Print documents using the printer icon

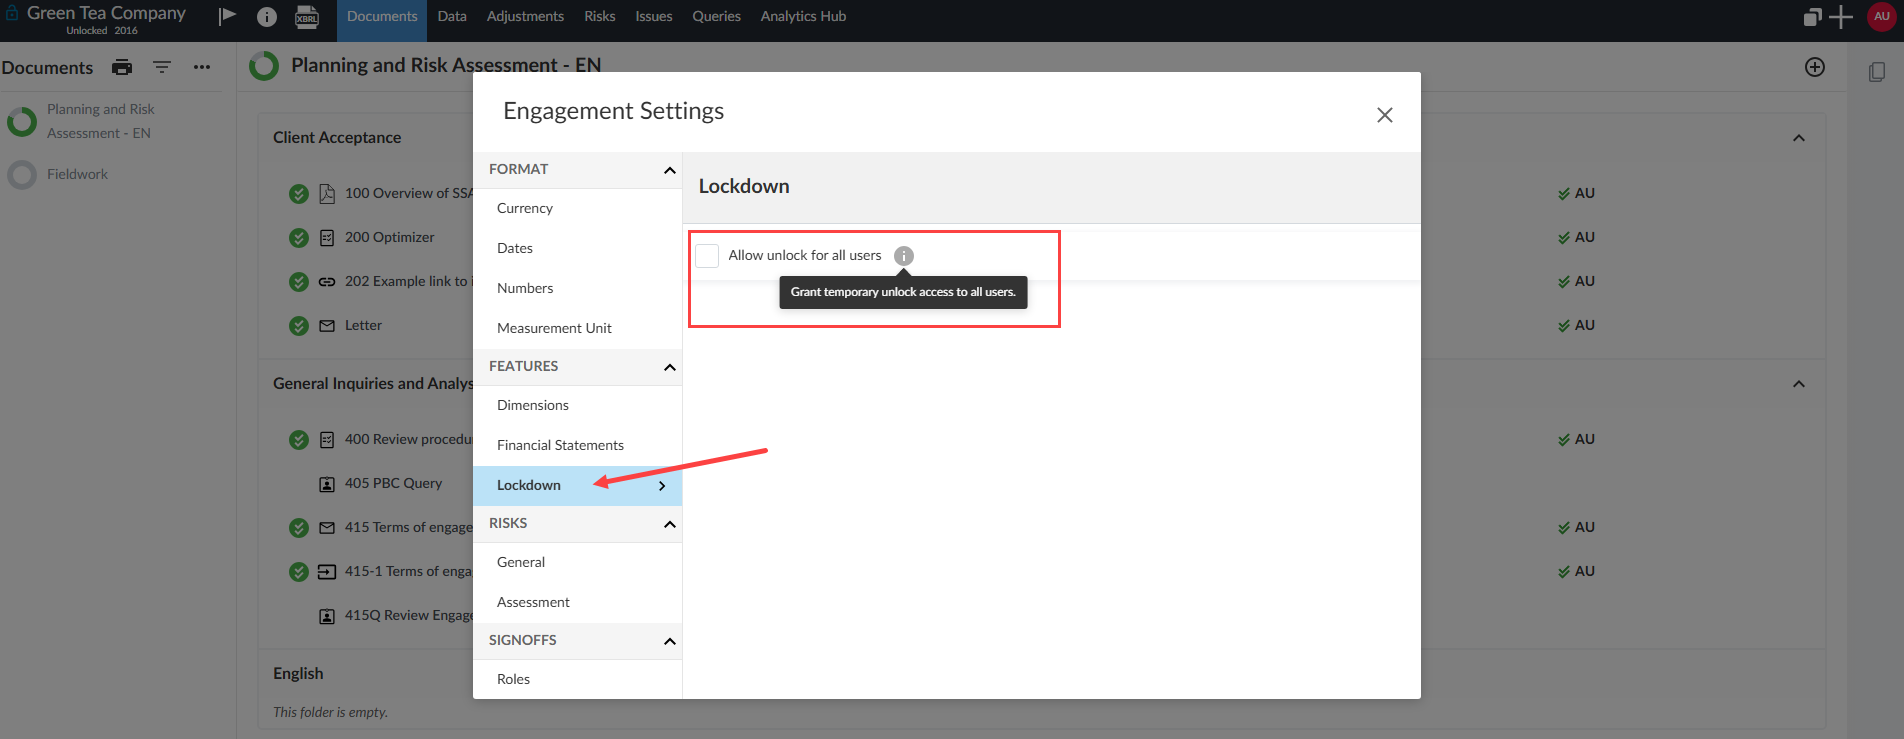[x=122, y=67]
